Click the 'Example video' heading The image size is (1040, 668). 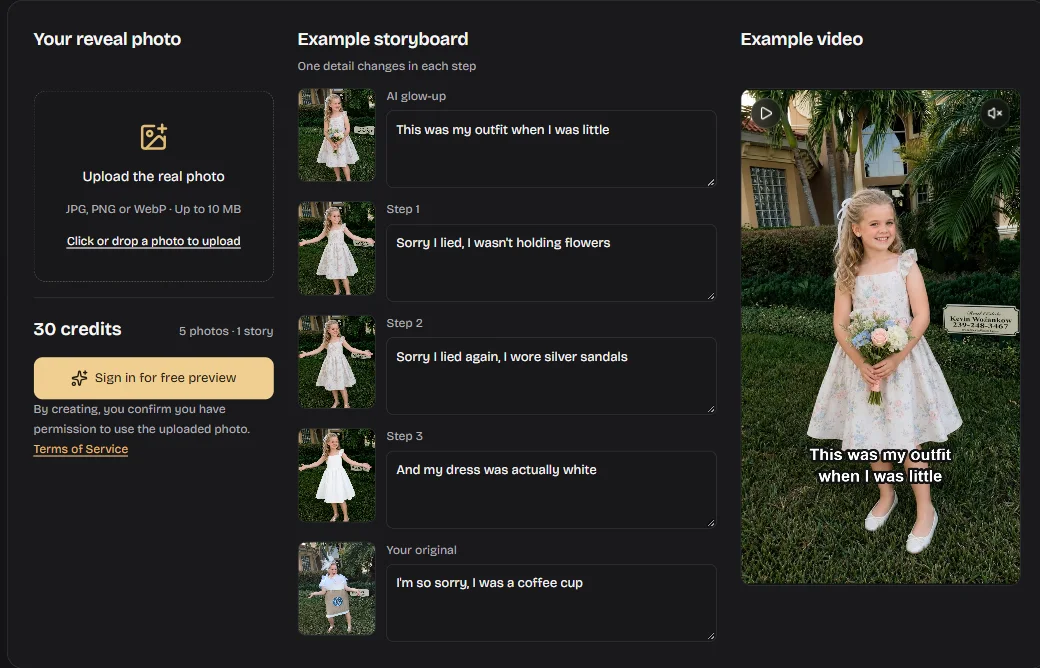coord(802,39)
